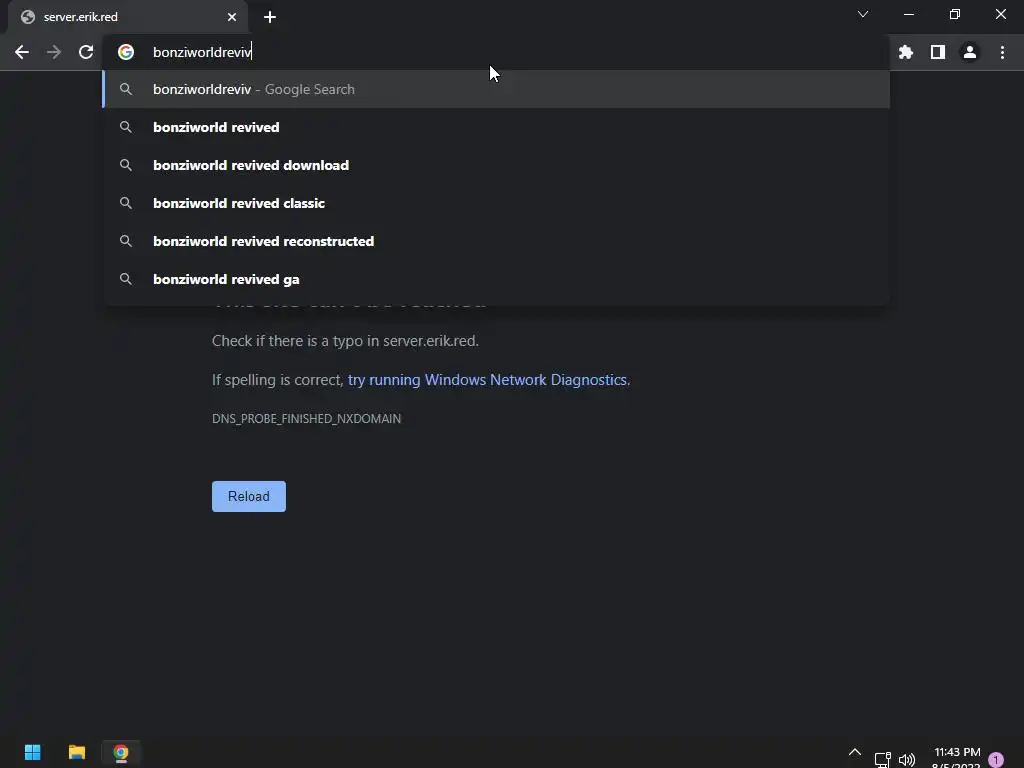The width and height of the screenshot is (1024, 768).
Task: Open File Explorer from the taskbar
Action: (77, 752)
